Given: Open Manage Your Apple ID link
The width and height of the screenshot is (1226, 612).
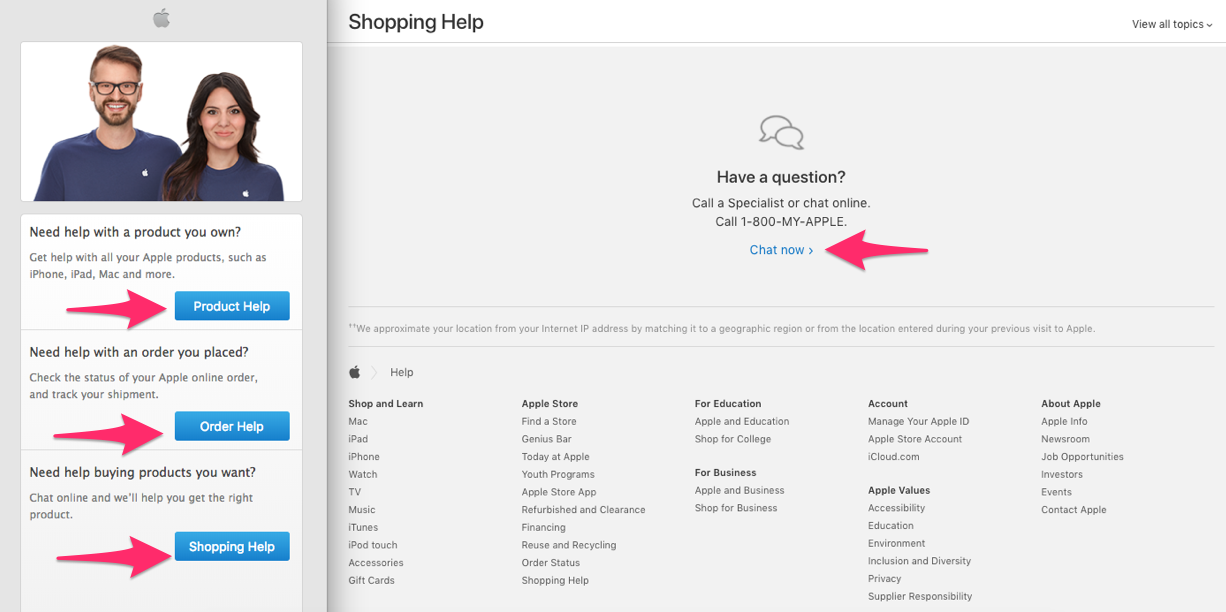Looking at the screenshot, I should tap(918, 421).
